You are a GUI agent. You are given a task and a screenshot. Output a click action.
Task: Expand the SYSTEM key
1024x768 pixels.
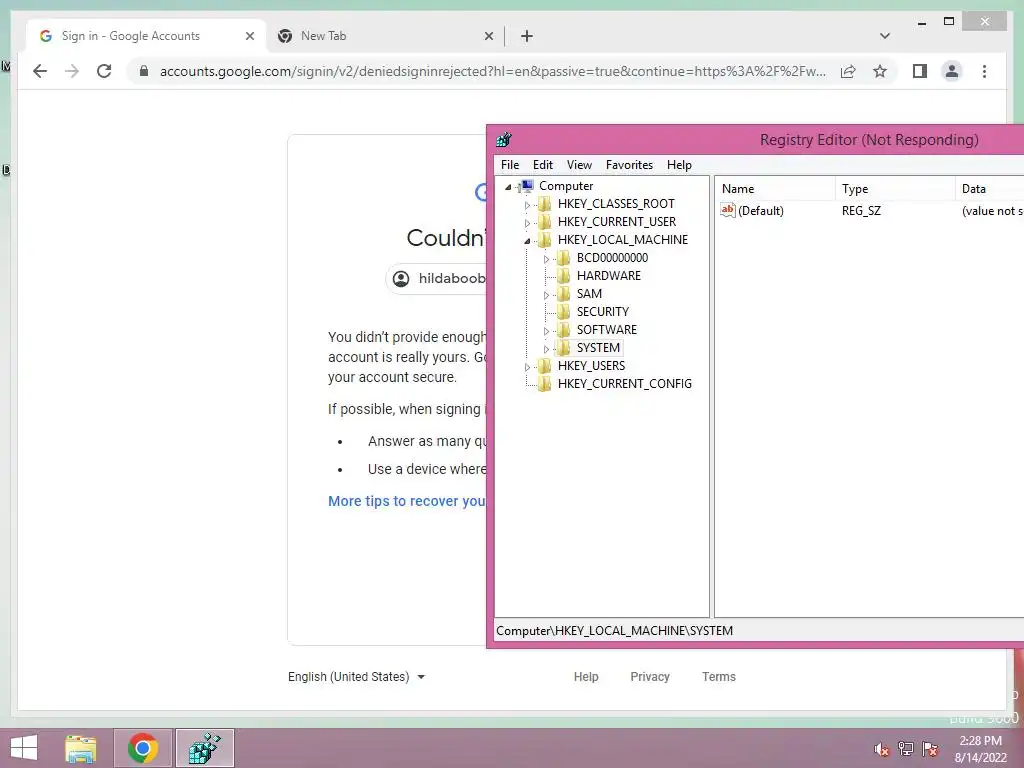tap(547, 349)
